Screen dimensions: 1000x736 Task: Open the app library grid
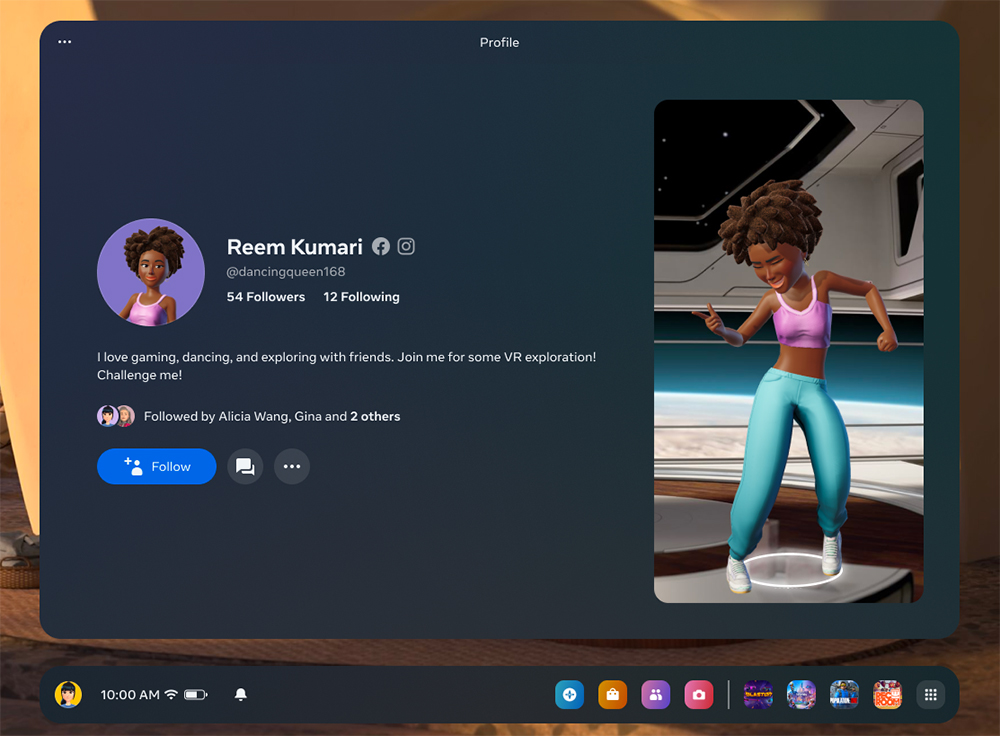[930, 694]
